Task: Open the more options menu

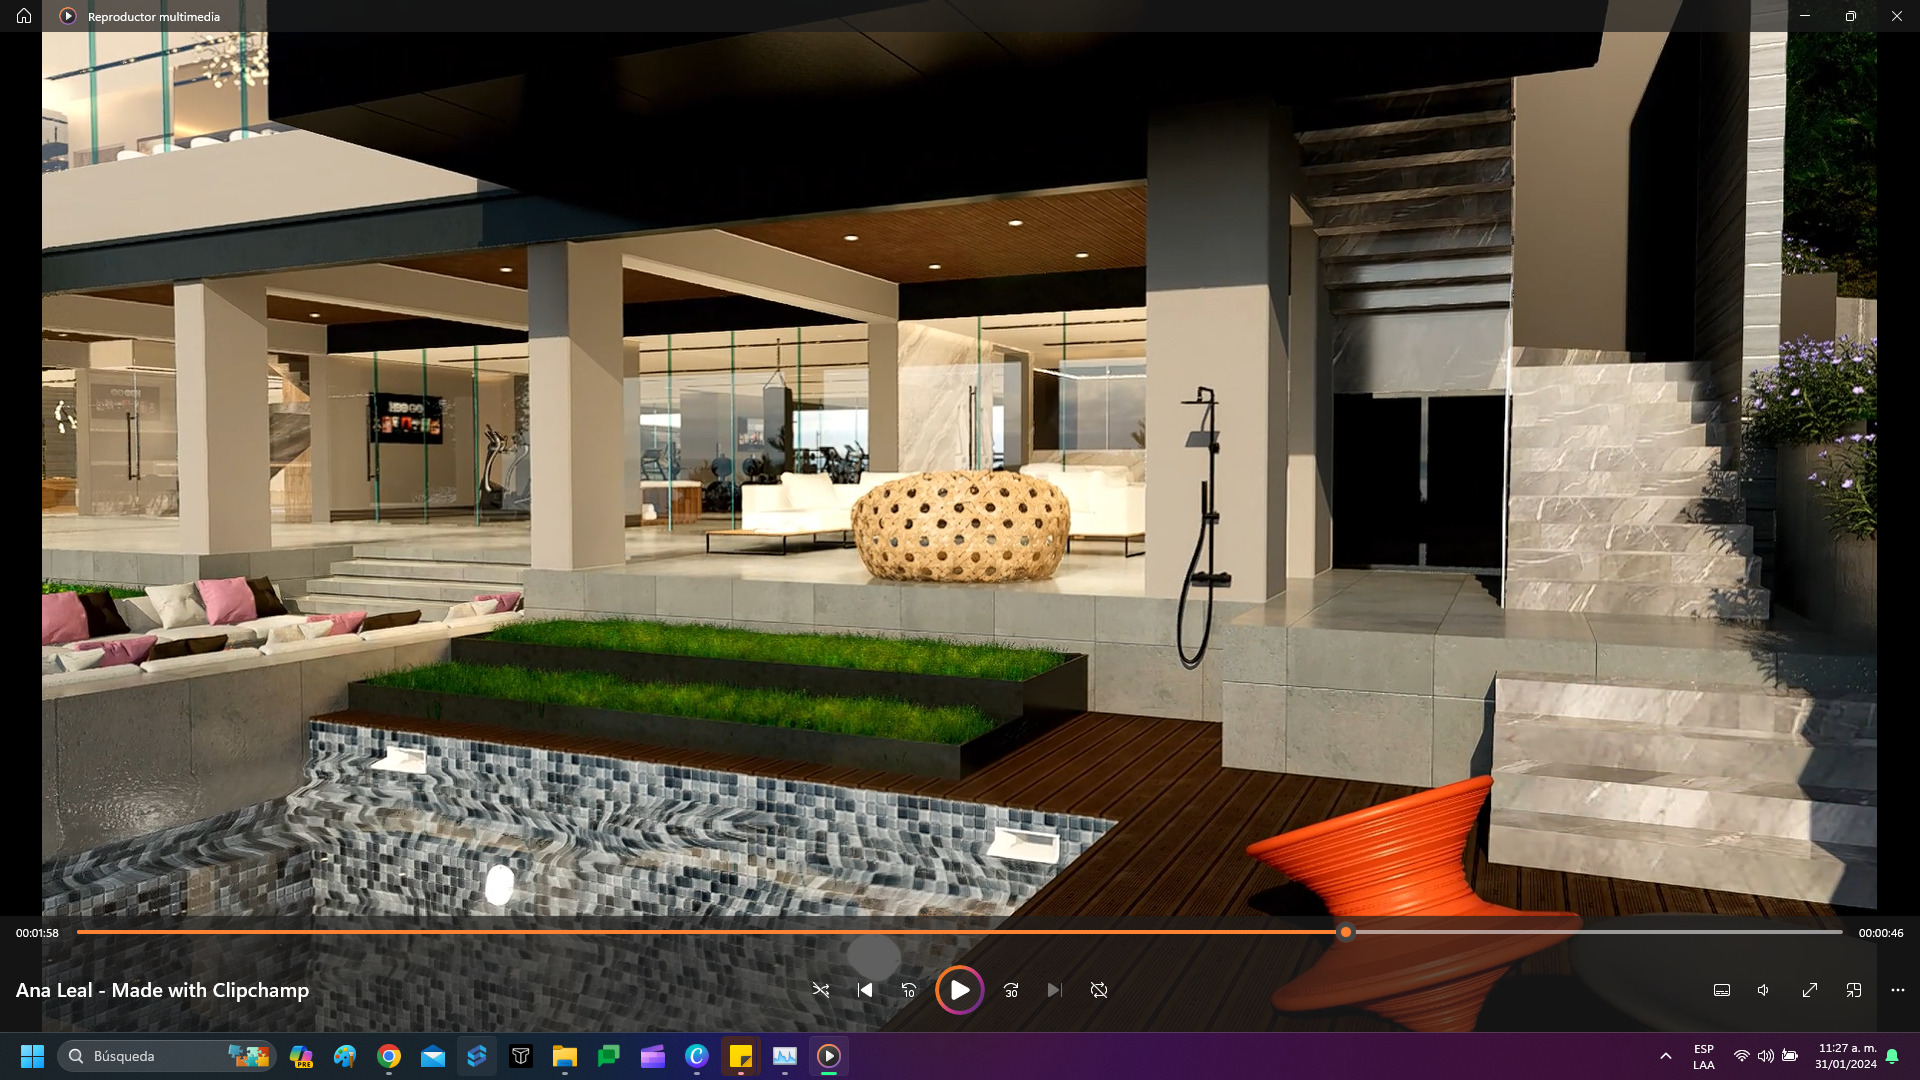Action: pyautogui.click(x=1898, y=990)
